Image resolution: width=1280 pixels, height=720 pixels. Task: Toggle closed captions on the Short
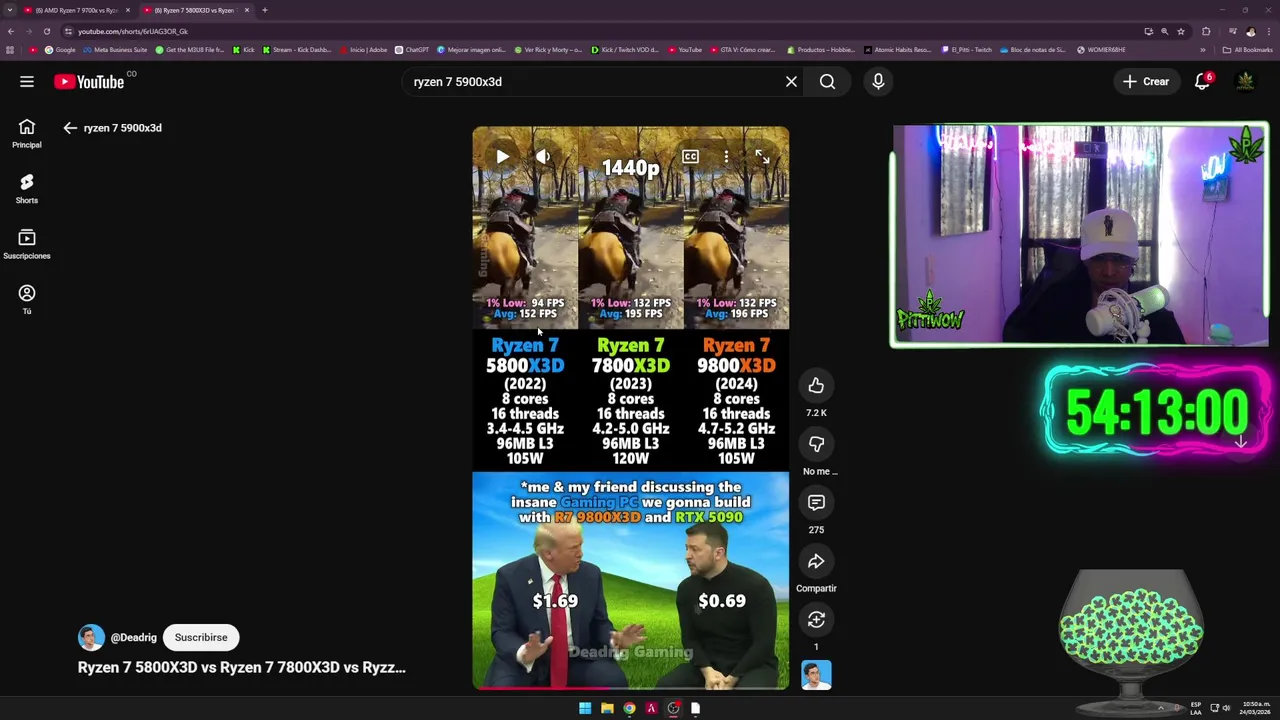(x=690, y=157)
